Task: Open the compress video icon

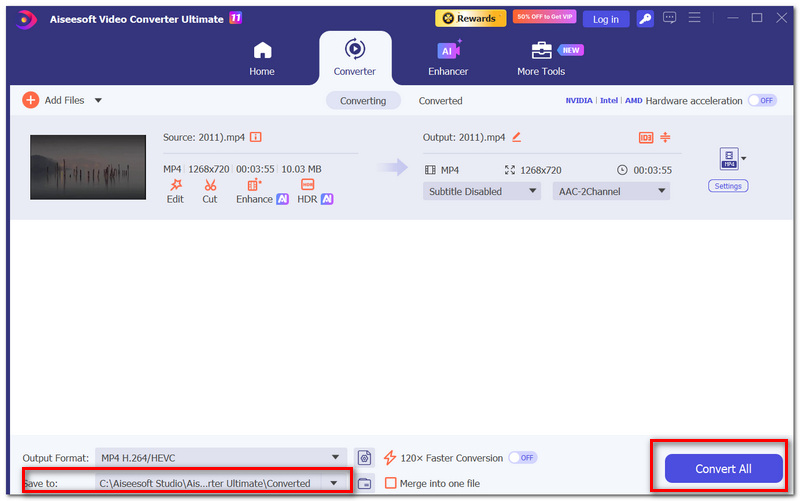Action: click(665, 137)
